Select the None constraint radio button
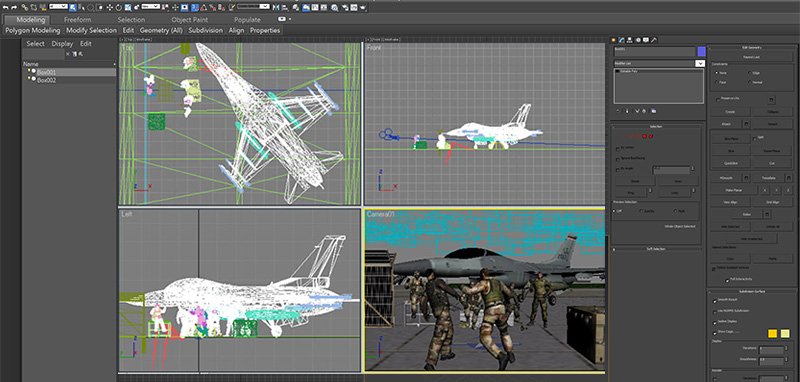The height and width of the screenshot is (382, 800). point(716,73)
